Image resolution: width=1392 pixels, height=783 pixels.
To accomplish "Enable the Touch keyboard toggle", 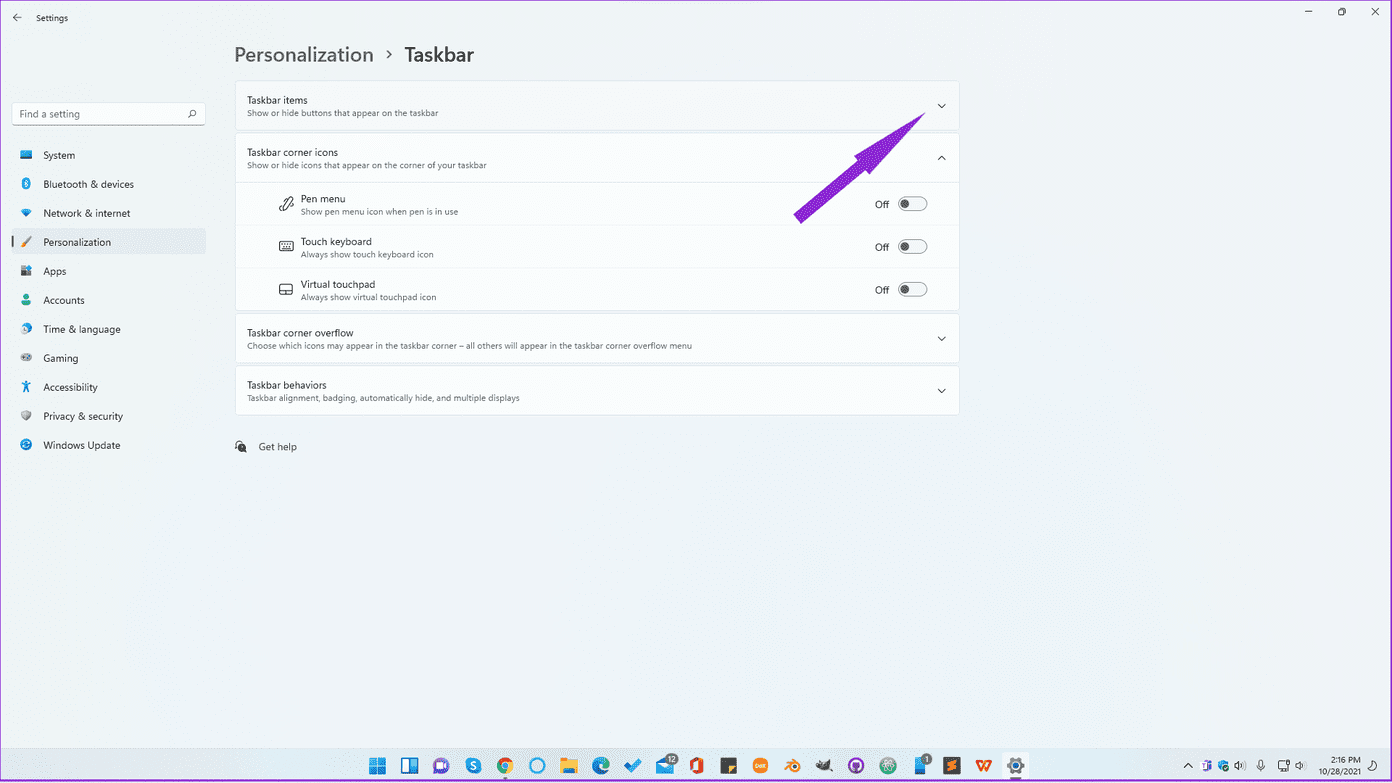I will click(912, 247).
